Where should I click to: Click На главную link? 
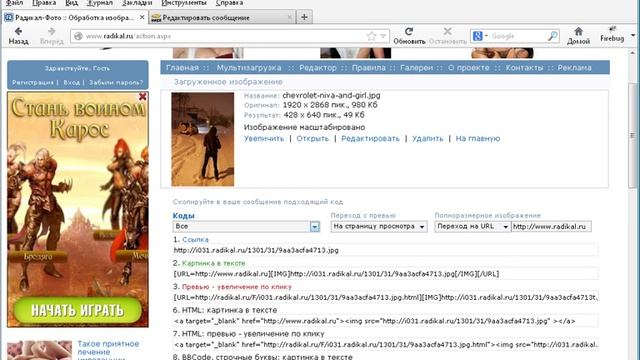[478, 139]
